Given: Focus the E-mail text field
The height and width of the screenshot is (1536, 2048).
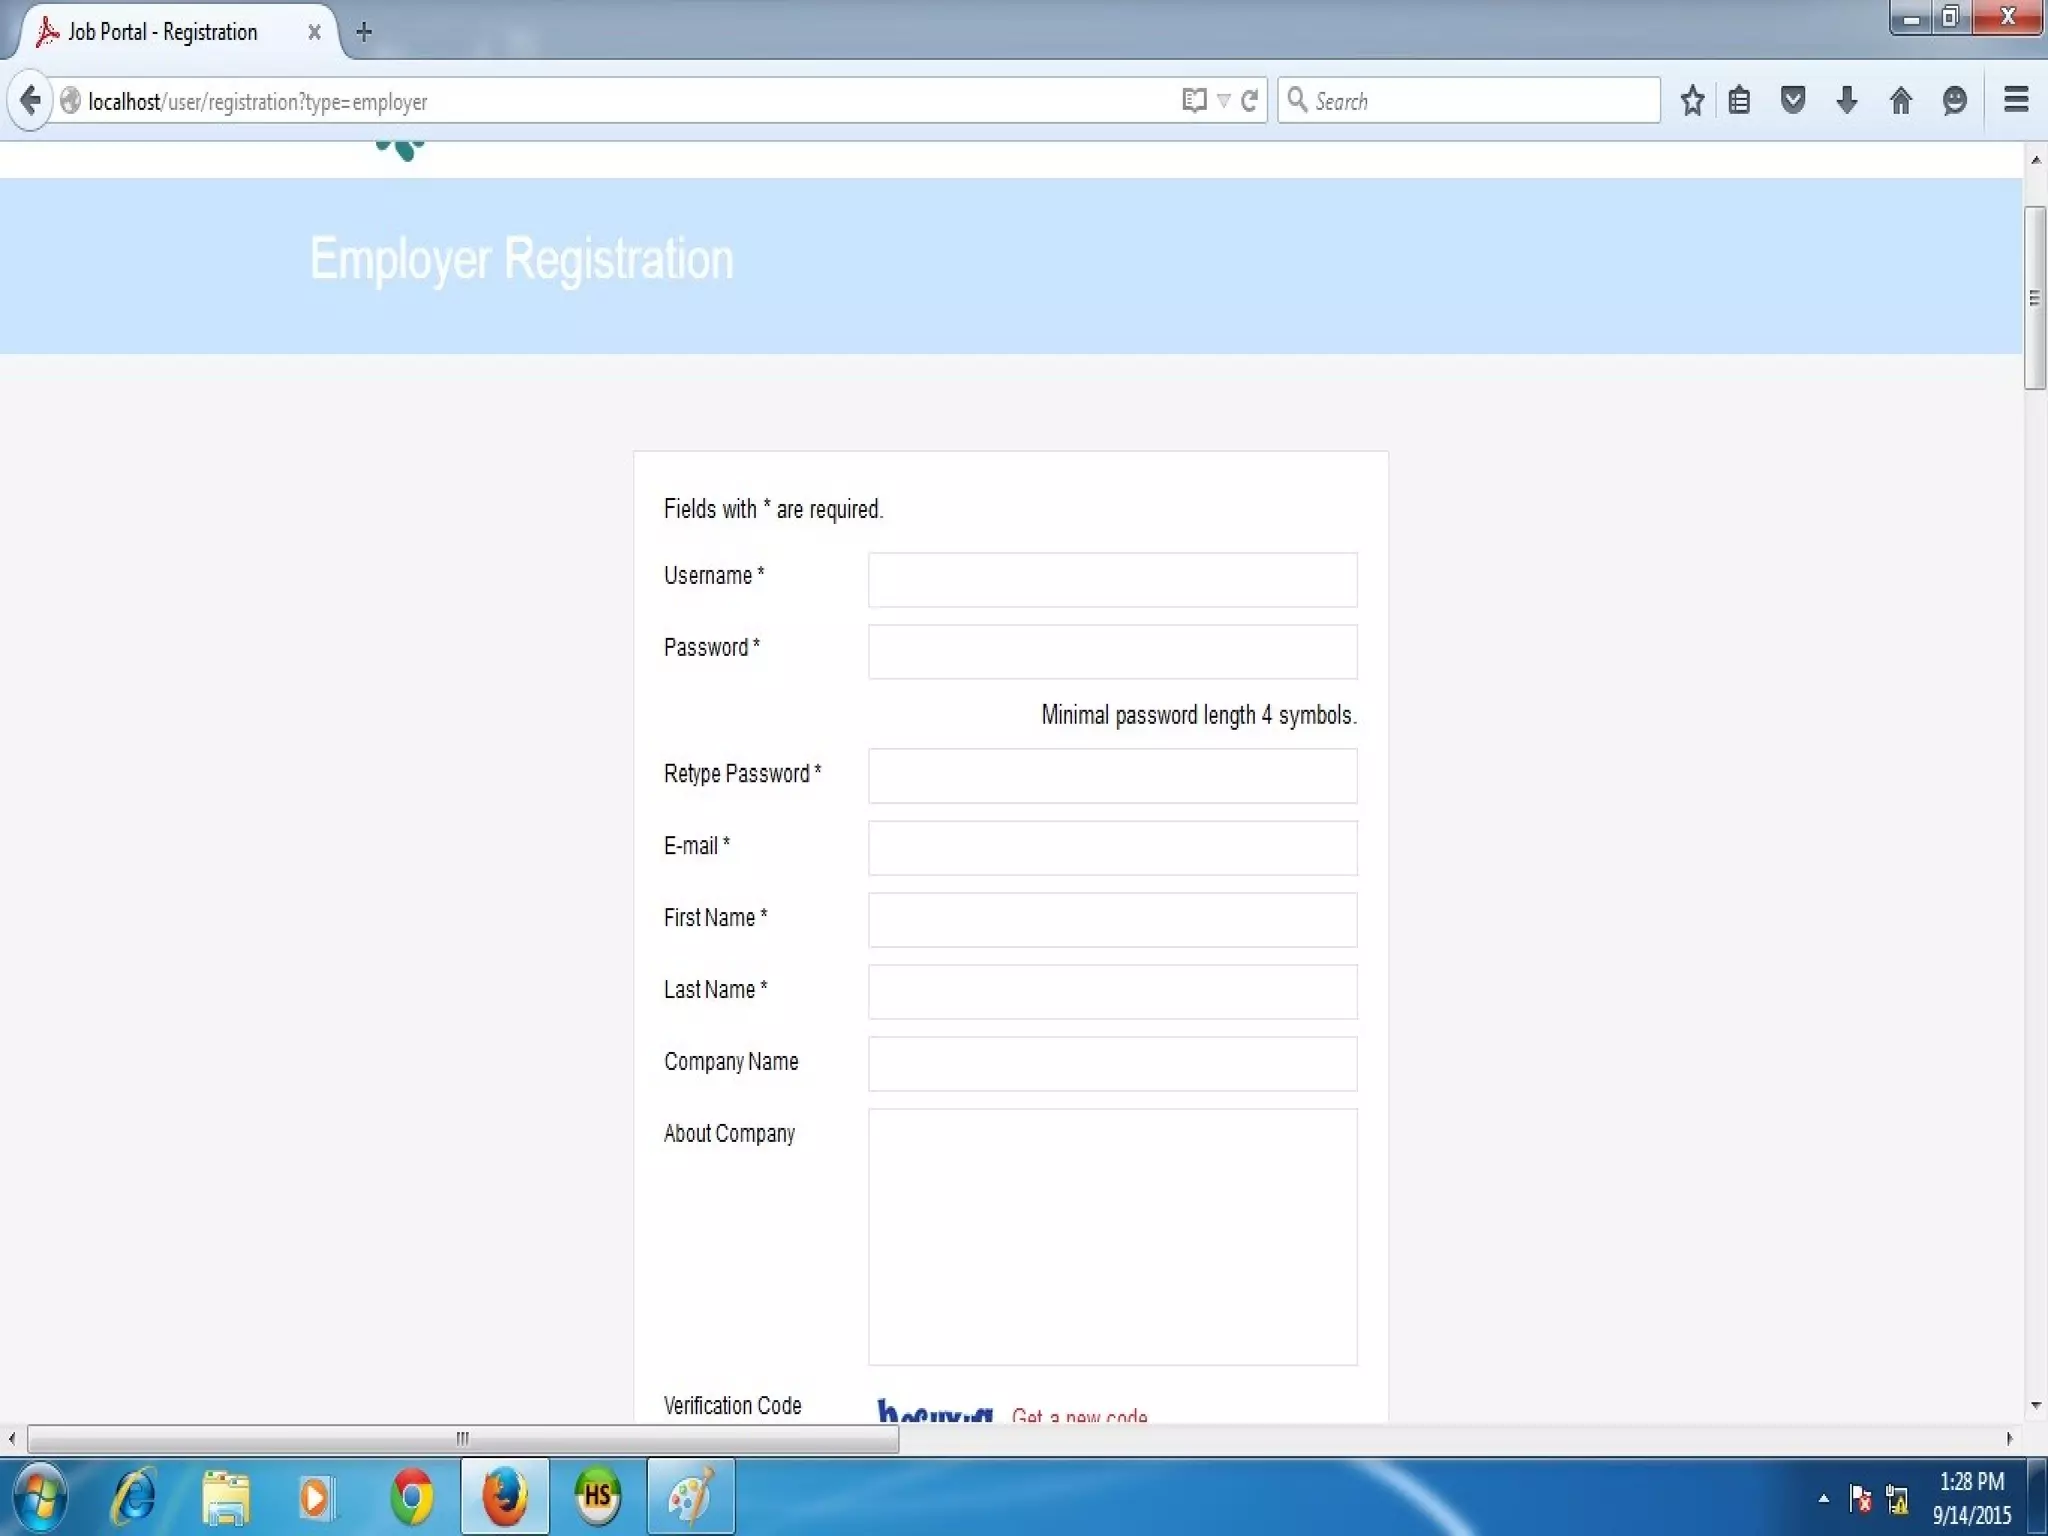Looking at the screenshot, I should tap(1112, 848).
